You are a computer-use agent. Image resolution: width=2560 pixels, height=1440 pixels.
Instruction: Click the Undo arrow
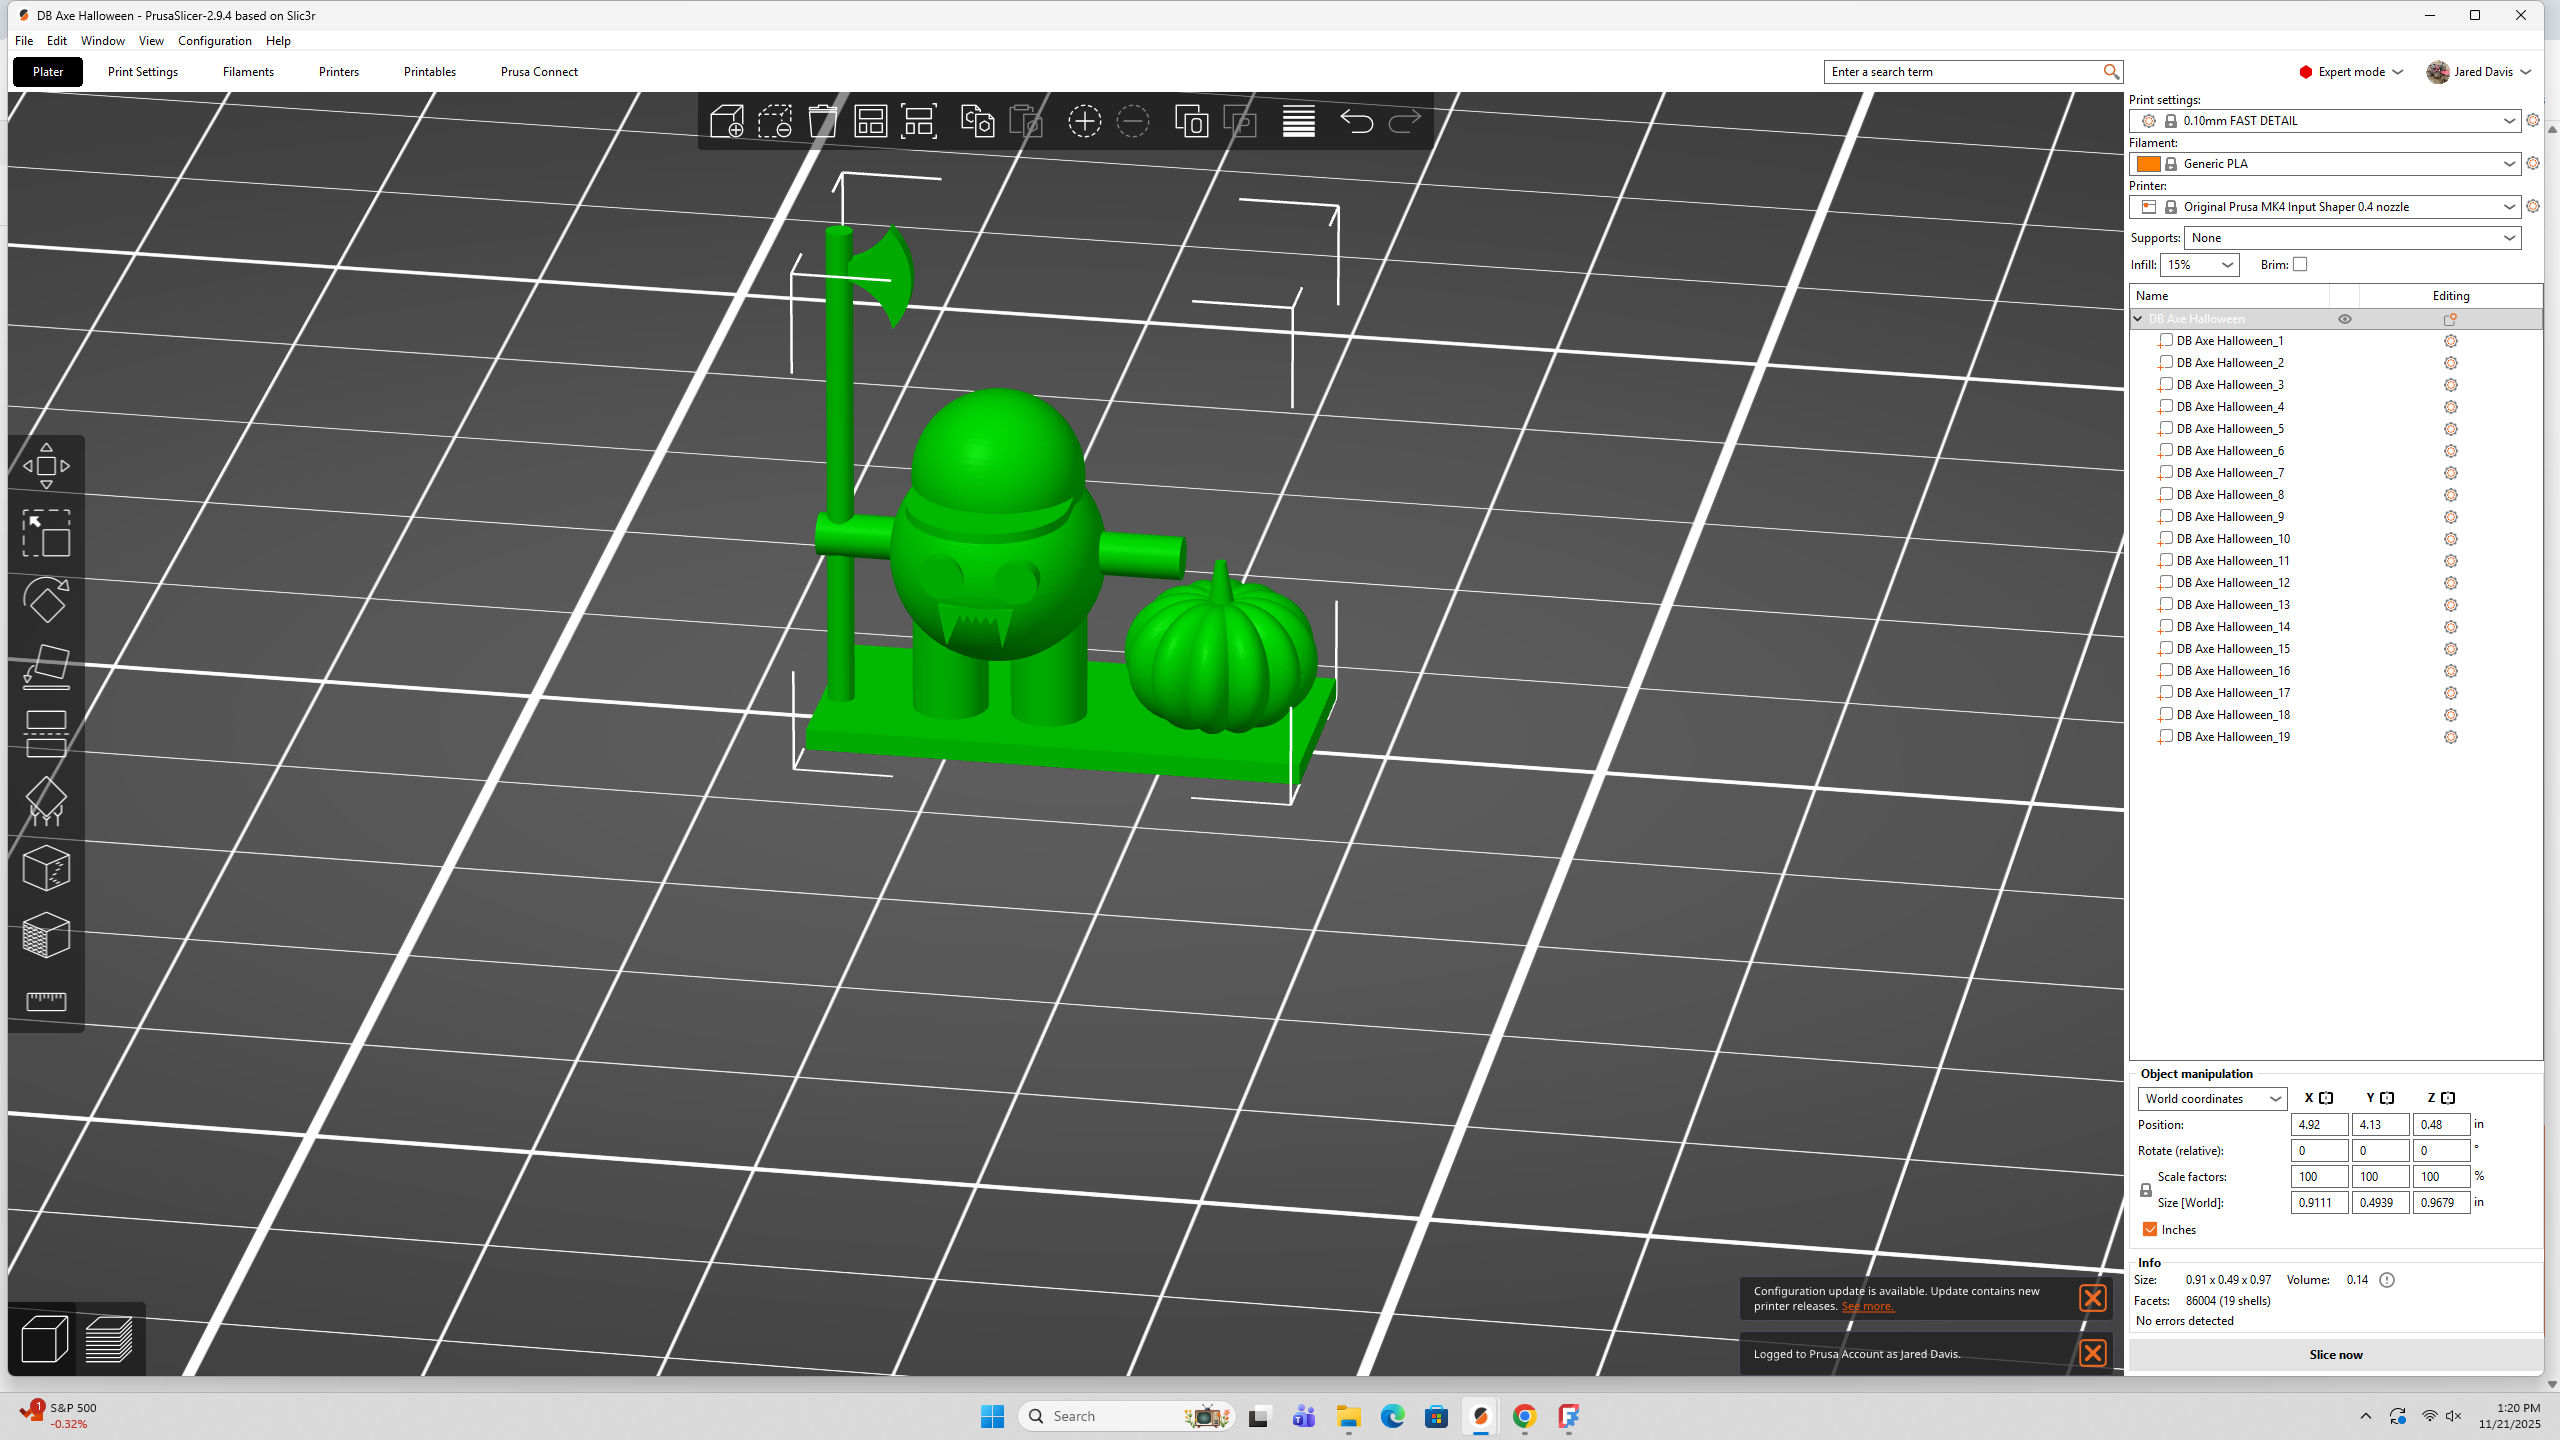[1356, 122]
